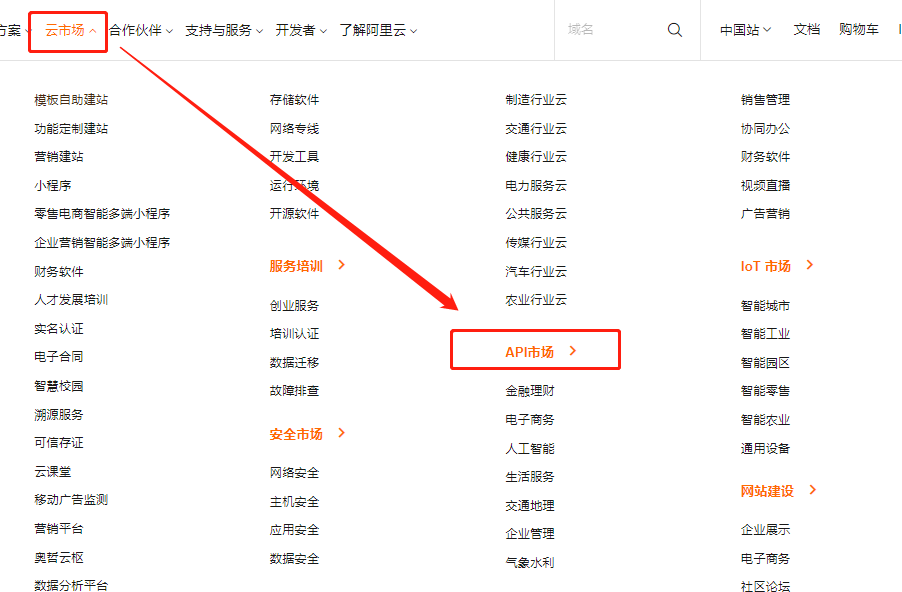Viewport: 902px width, 592px height.
Task: Open 创业服务 entry
Action: pyautogui.click(x=294, y=305)
